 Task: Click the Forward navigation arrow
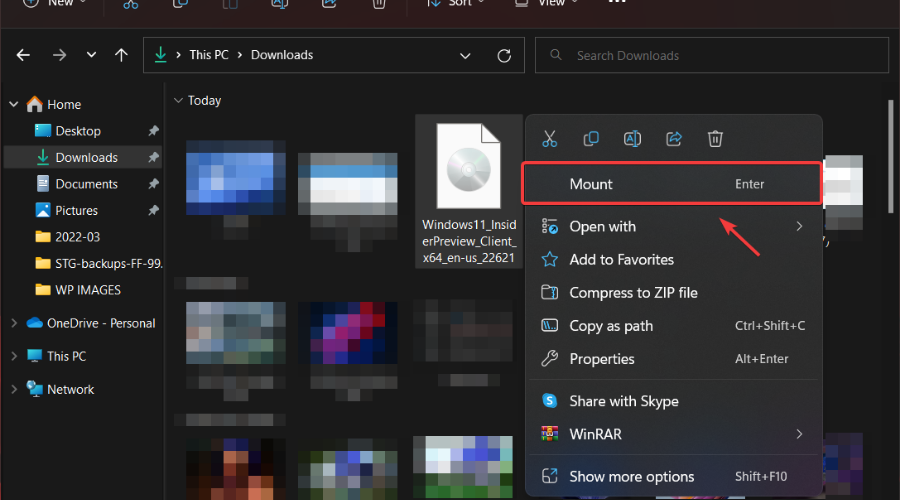59,55
